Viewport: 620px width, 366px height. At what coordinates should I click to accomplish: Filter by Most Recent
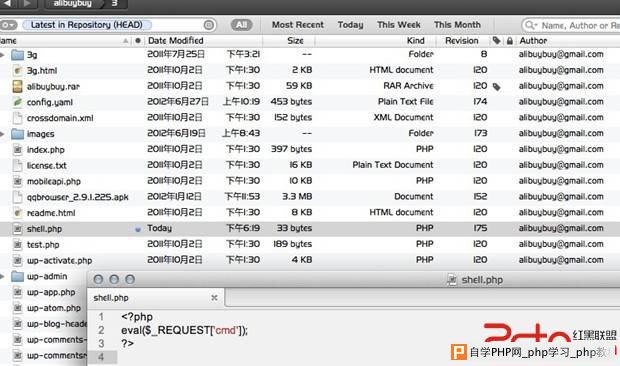pos(297,25)
